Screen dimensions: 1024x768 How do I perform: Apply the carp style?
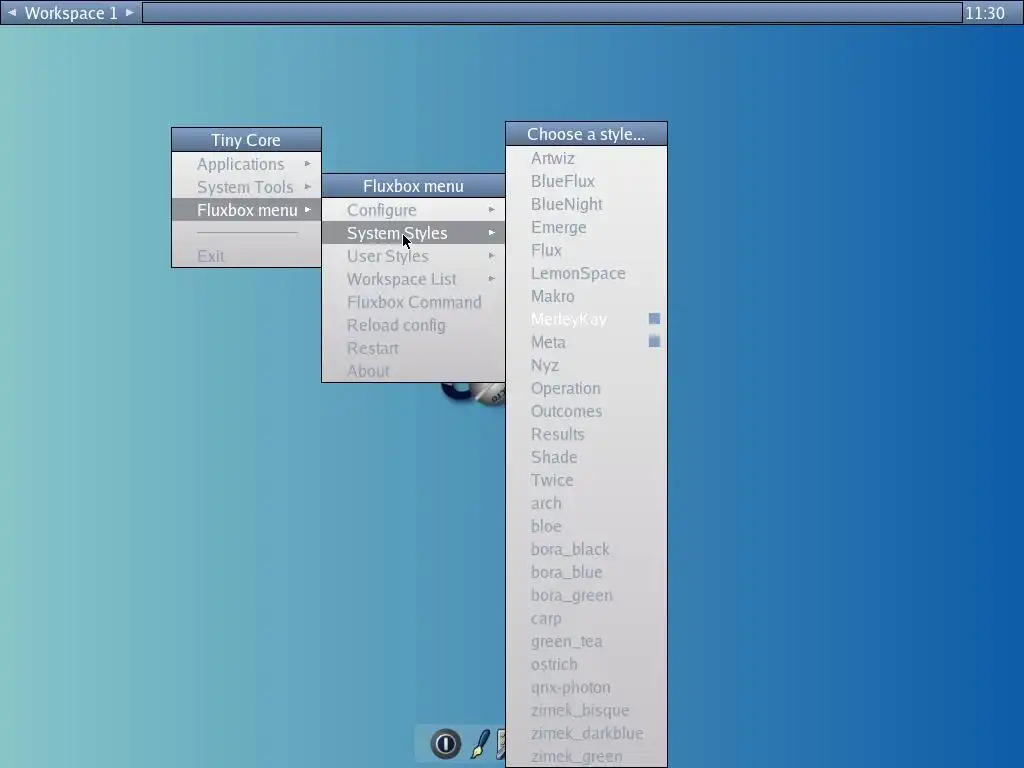pyautogui.click(x=586, y=618)
